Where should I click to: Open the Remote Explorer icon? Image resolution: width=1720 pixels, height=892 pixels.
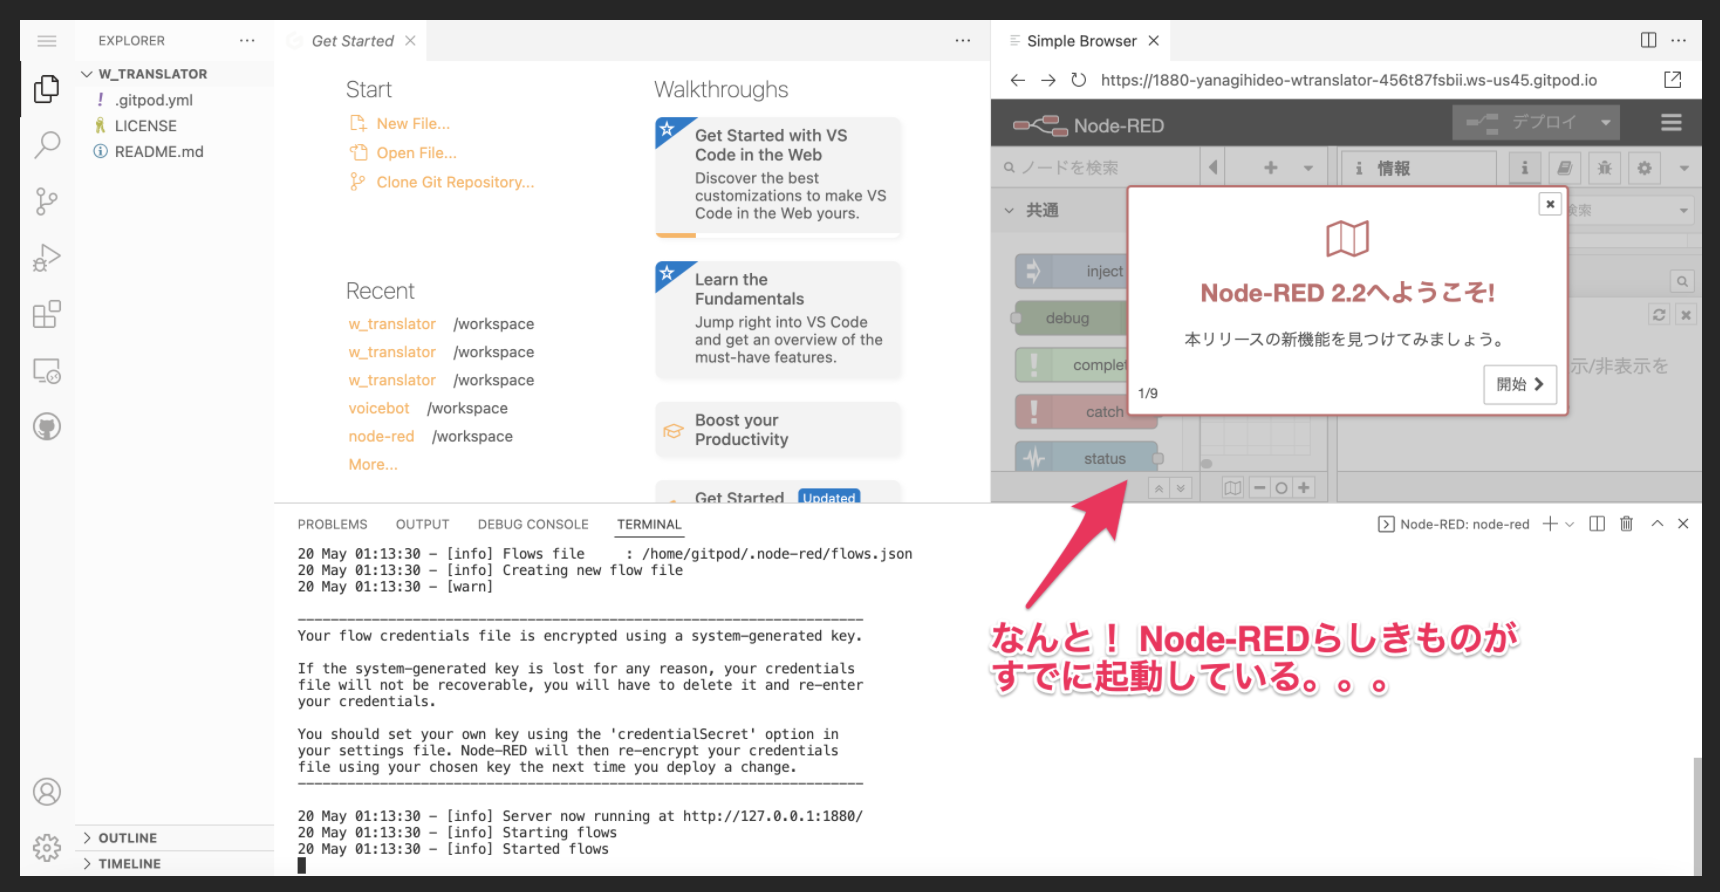pyautogui.click(x=46, y=371)
